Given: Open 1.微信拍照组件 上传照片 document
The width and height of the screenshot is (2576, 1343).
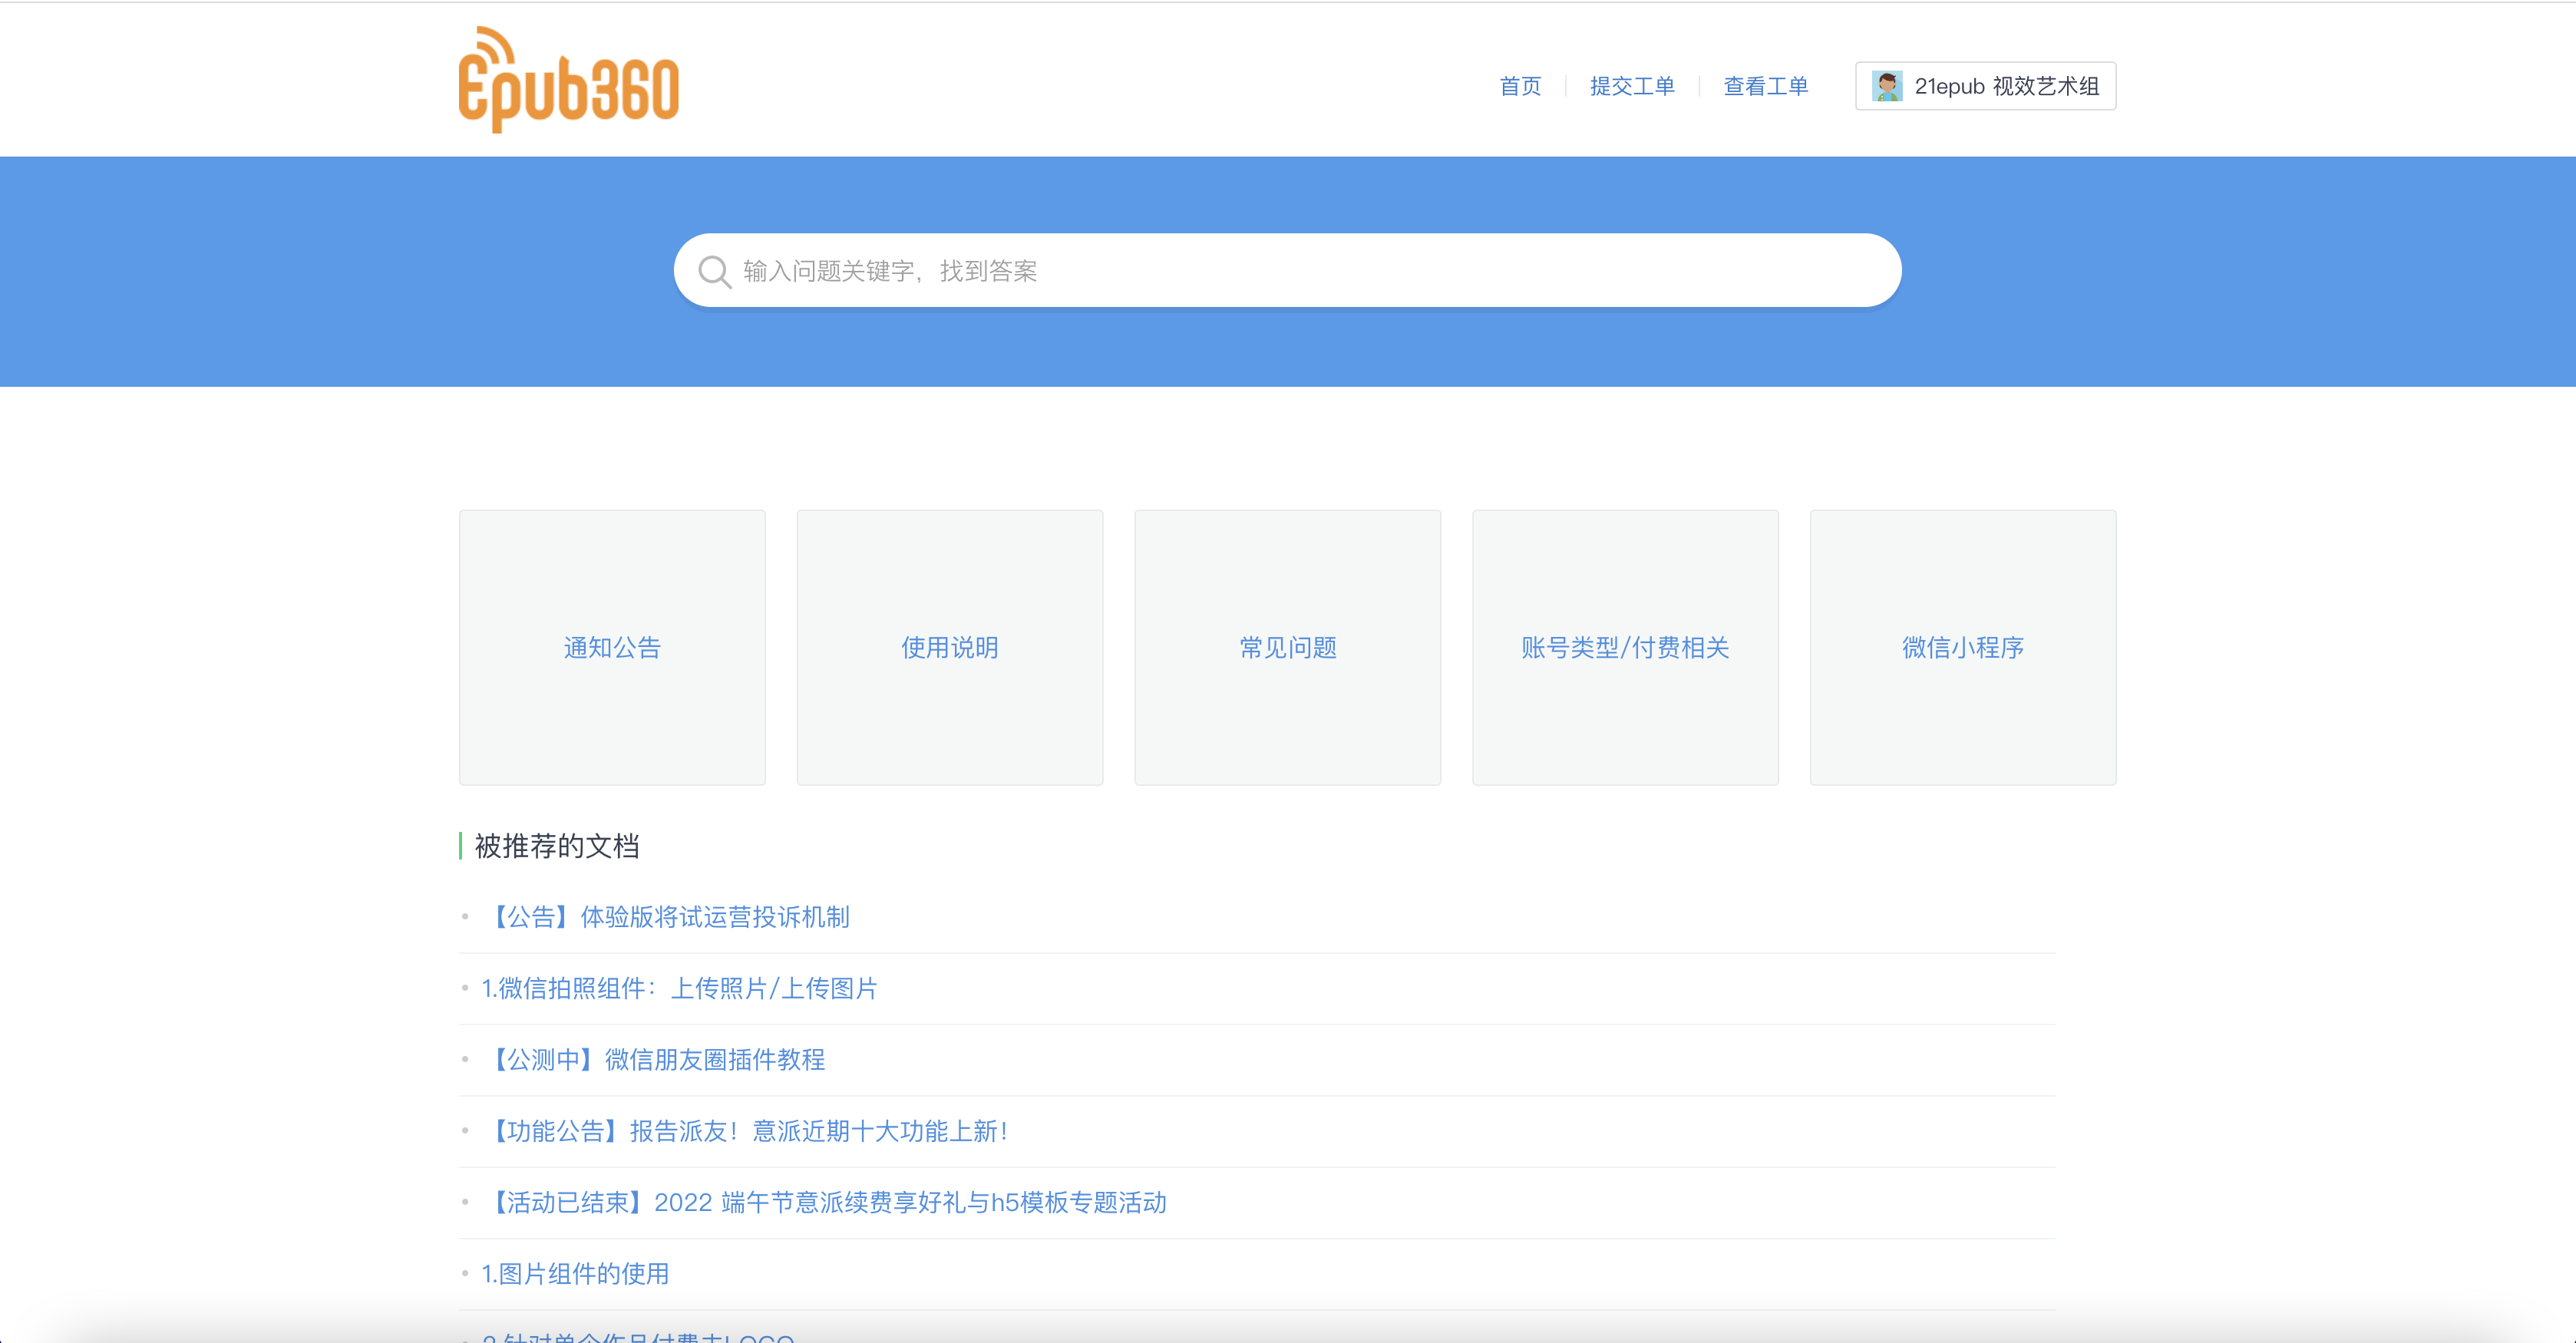Looking at the screenshot, I should 679,988.
